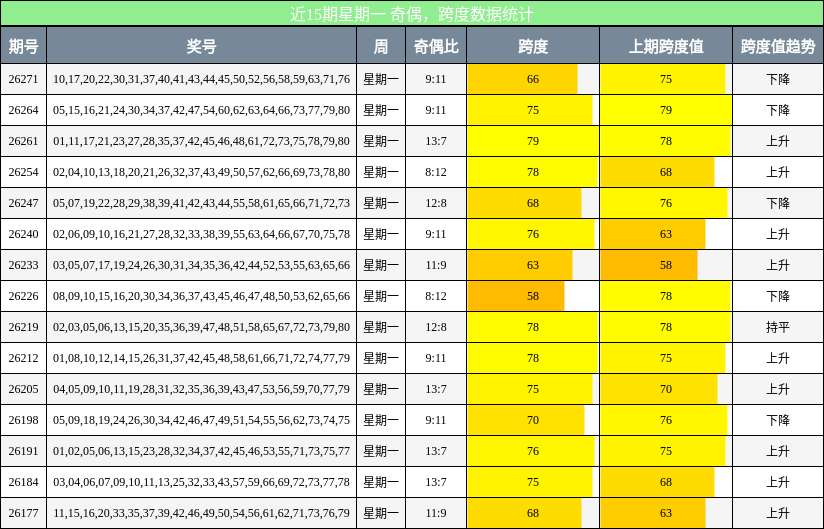The image size is (824, 529).
Task: Select issue number 26198
Action: [24, 420]
